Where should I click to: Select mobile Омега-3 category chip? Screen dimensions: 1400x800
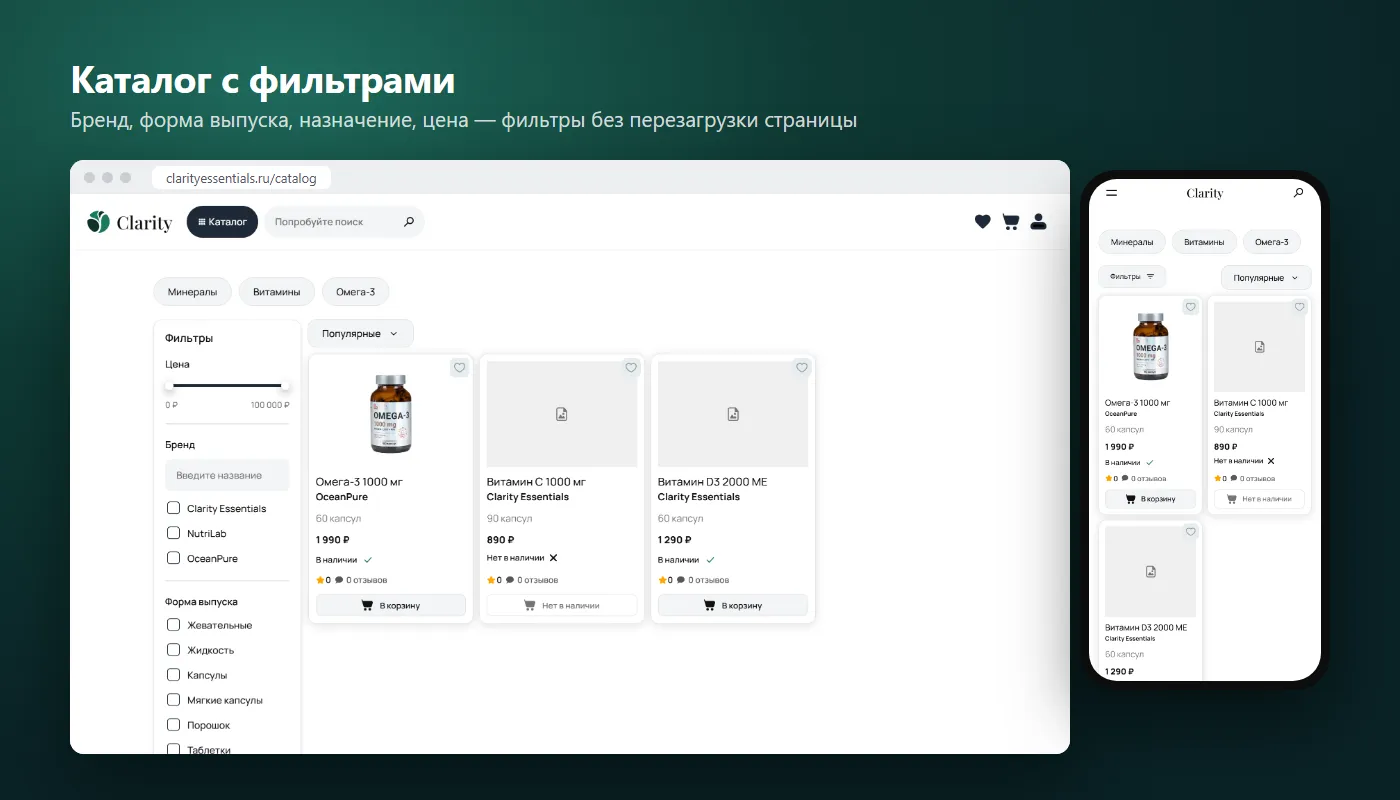(1271, 242)
